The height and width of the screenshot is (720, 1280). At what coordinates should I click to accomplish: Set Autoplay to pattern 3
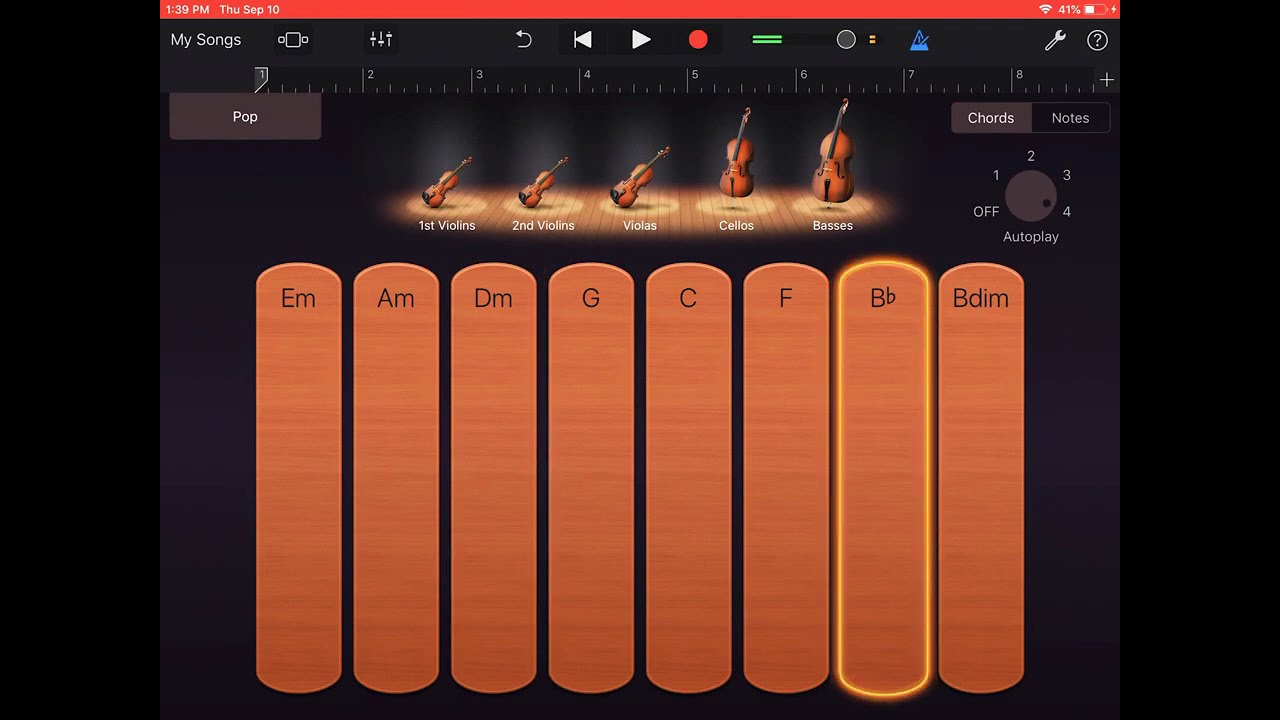point(1067,175)
